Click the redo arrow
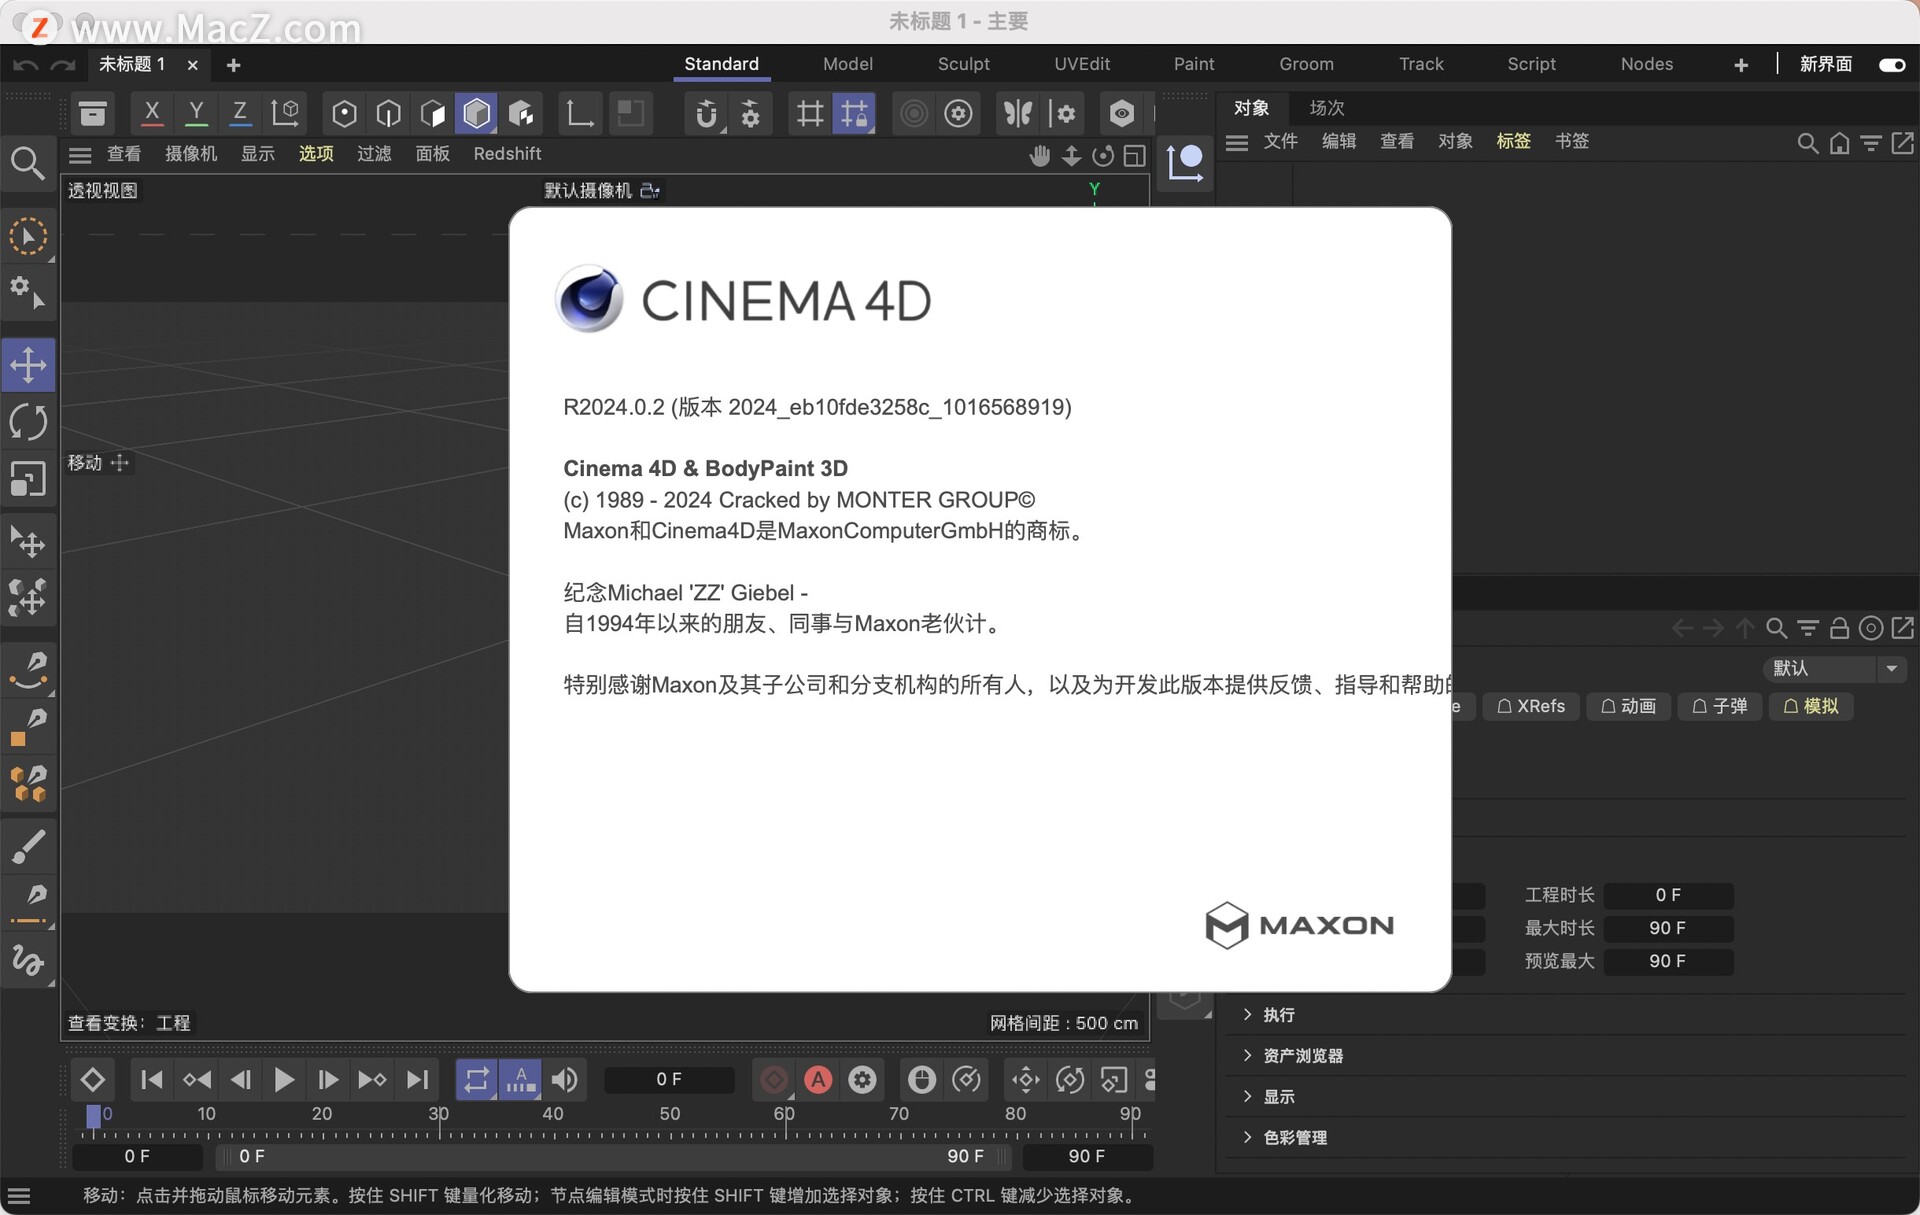Image resolution: width=1920 pixels, height=1215 pixels. (63, 65)
